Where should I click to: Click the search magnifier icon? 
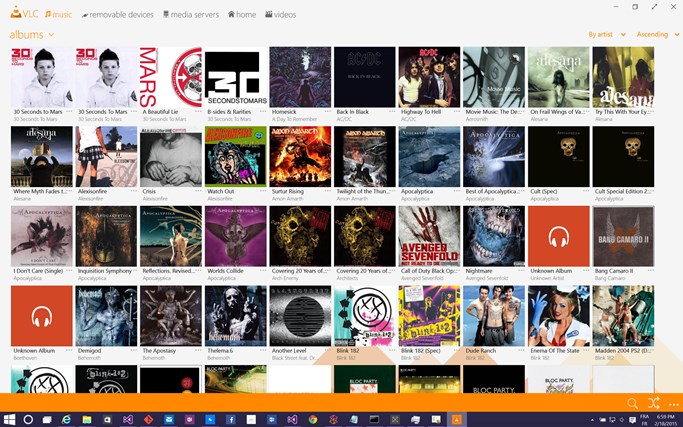pyautogui.click(x=632, y=403)
